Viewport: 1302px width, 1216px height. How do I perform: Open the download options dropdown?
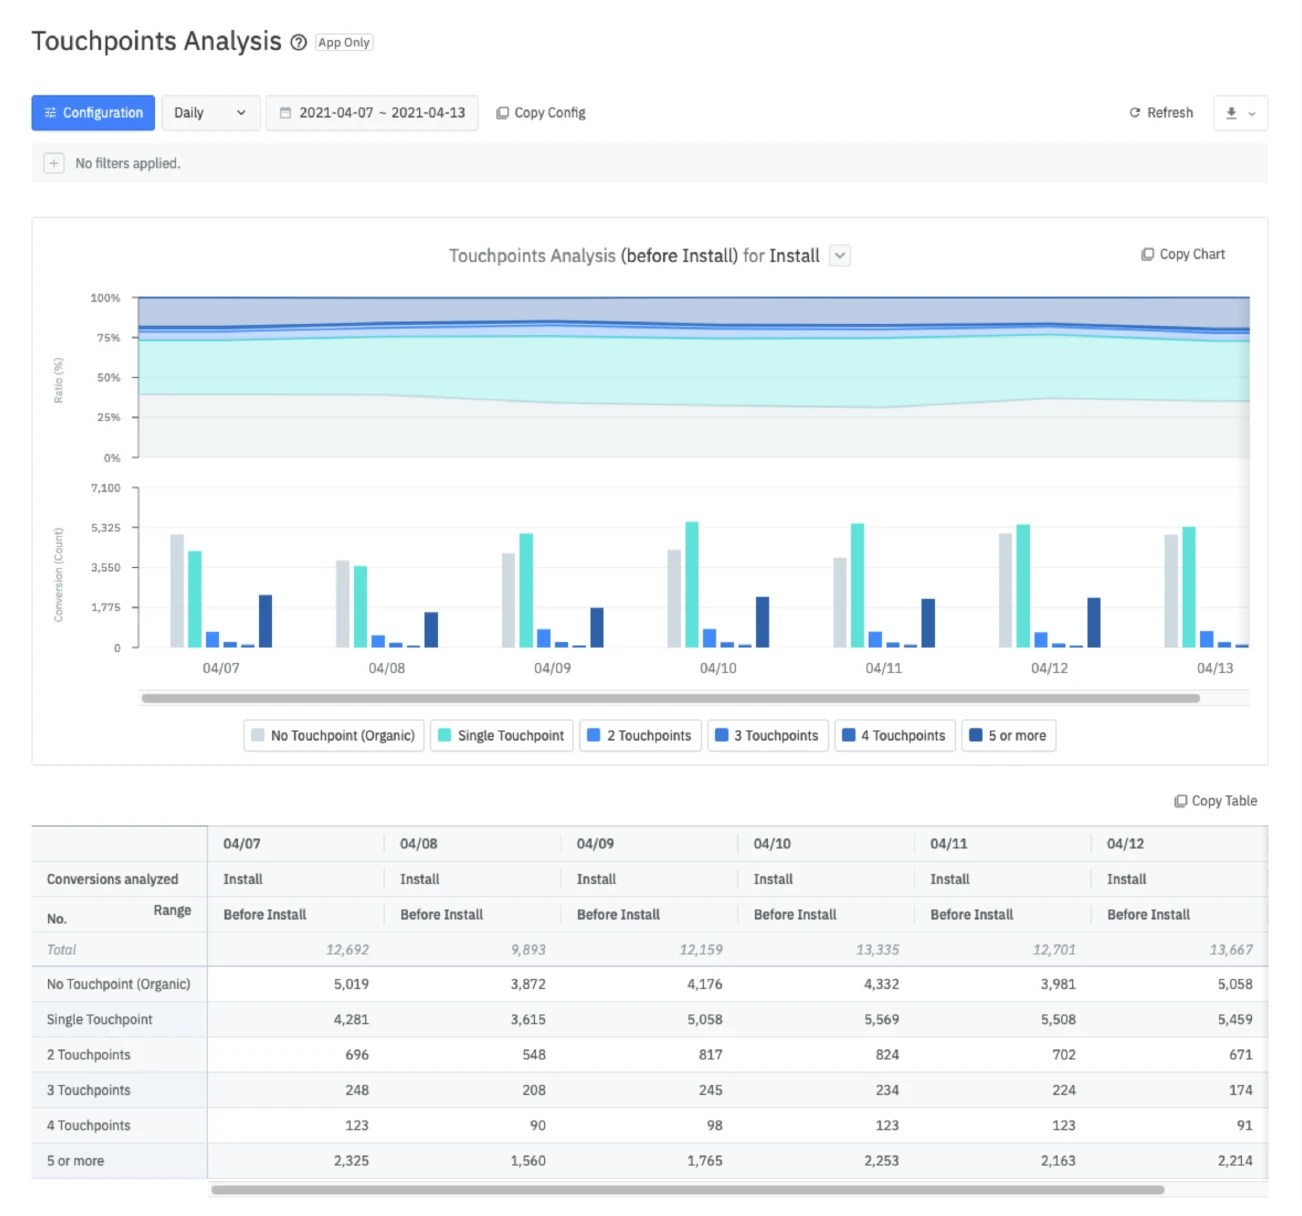[1240, 113]
